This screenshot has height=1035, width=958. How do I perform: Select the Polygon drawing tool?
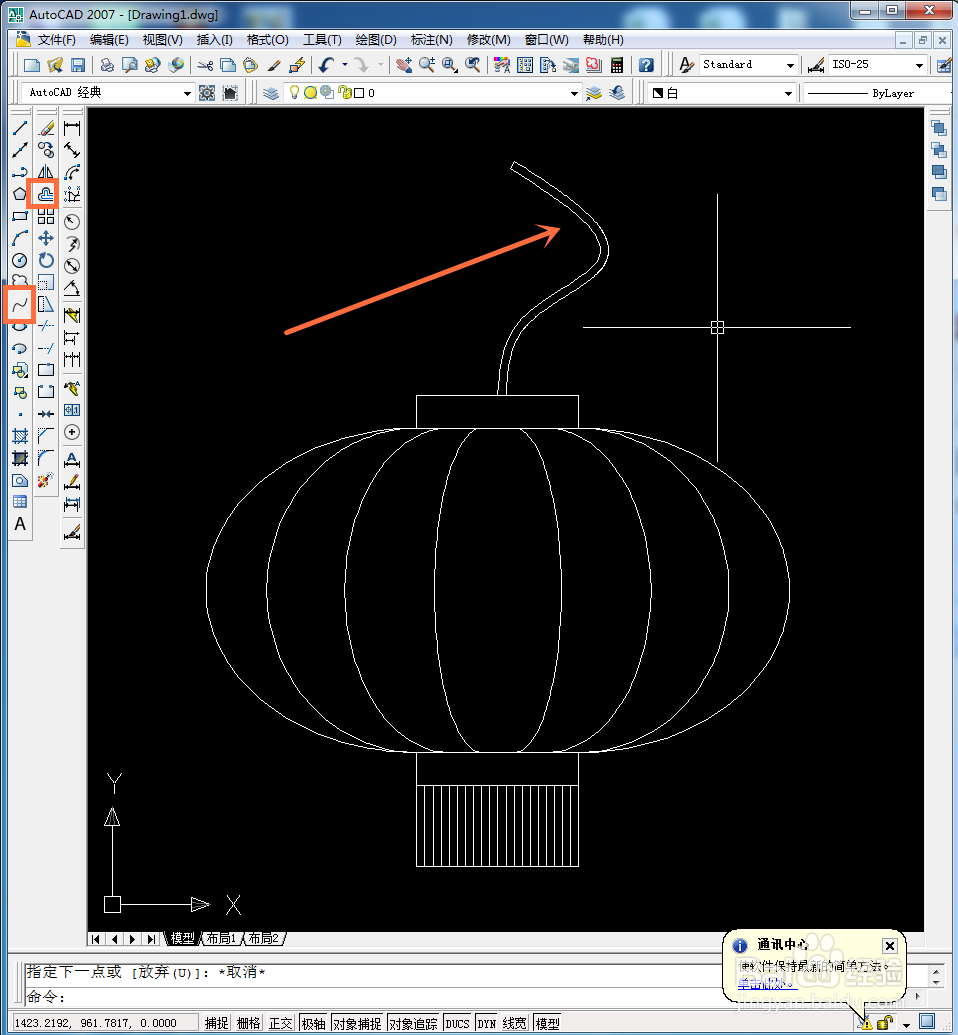pos(20,194)
